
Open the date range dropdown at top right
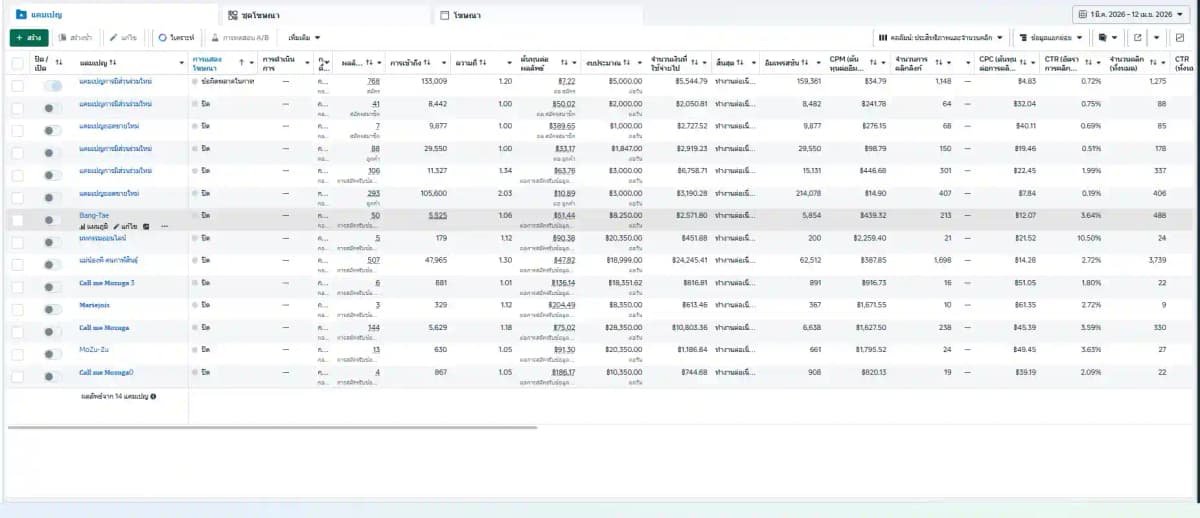(1132, 14)
